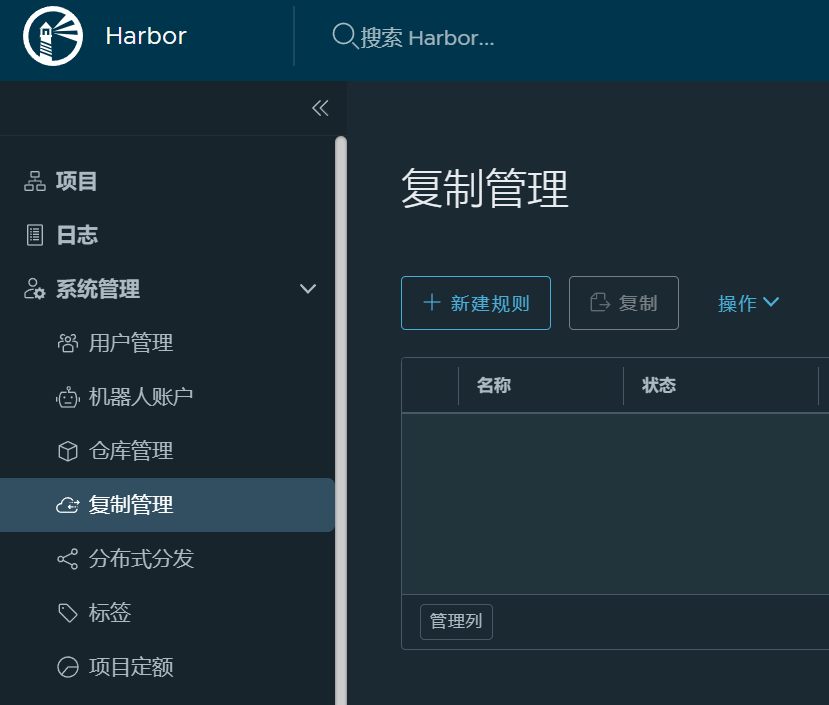Click the search magnifier icon
This screenshot has width=829, height=705.
click(x=345, y=36)
